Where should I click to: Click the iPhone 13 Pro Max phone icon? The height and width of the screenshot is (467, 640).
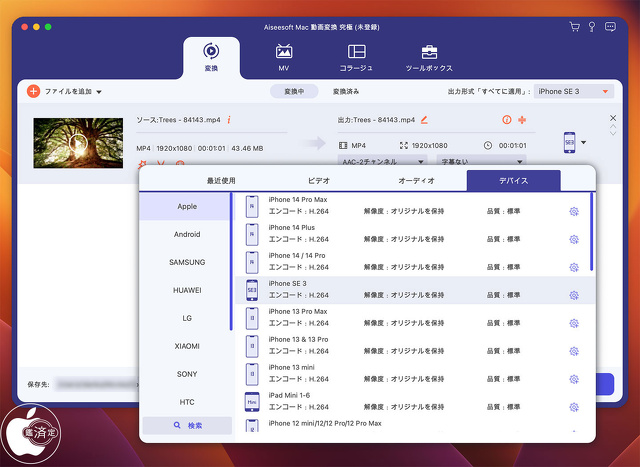pyautogui.click(x=252, y=318)
